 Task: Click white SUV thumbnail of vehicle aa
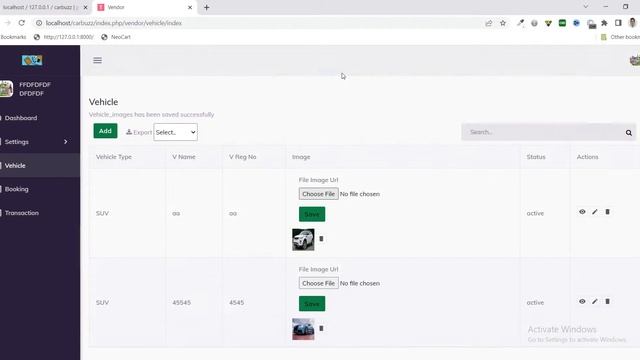pos(303,239)
